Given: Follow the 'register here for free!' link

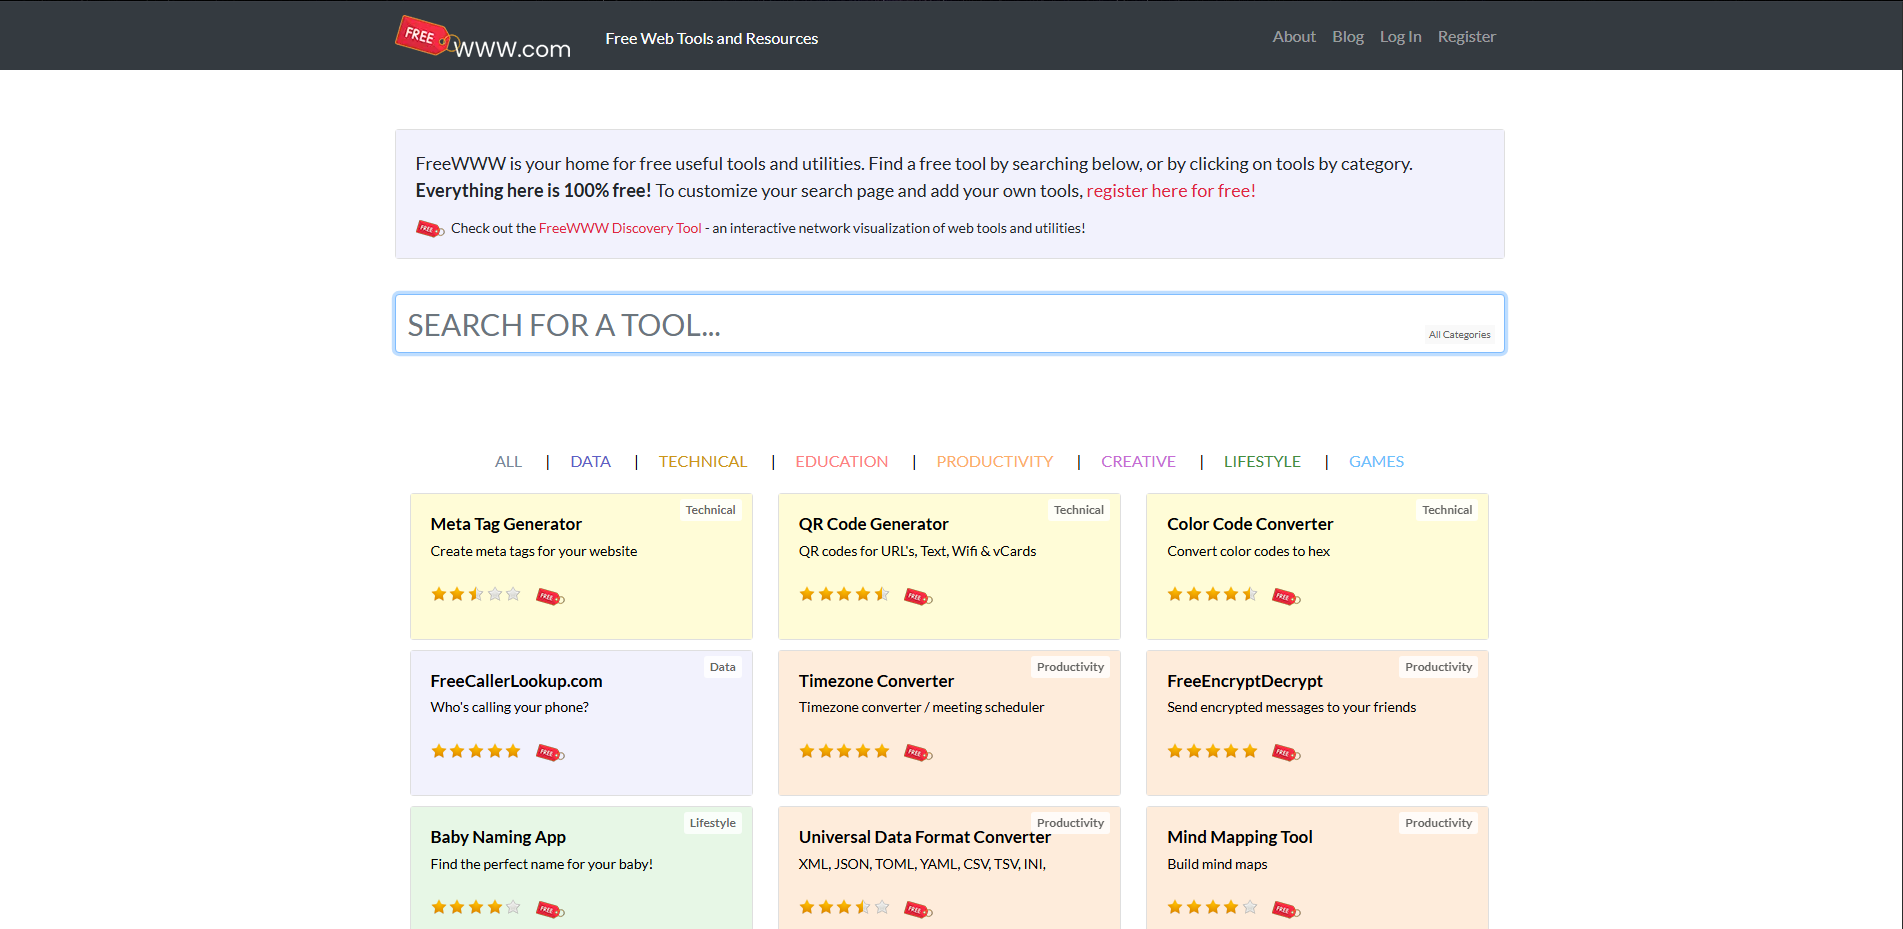Looking at the screenshot, I should click(x=1170, y=191).
